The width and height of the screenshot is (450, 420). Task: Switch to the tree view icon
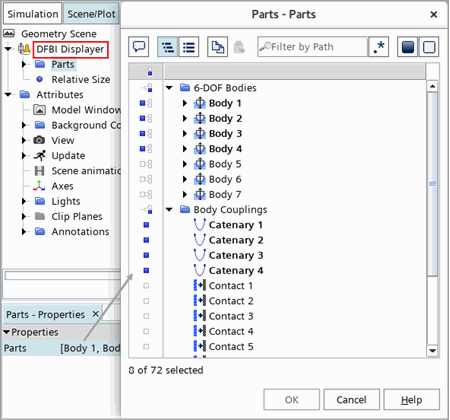(x=168, y=47)
